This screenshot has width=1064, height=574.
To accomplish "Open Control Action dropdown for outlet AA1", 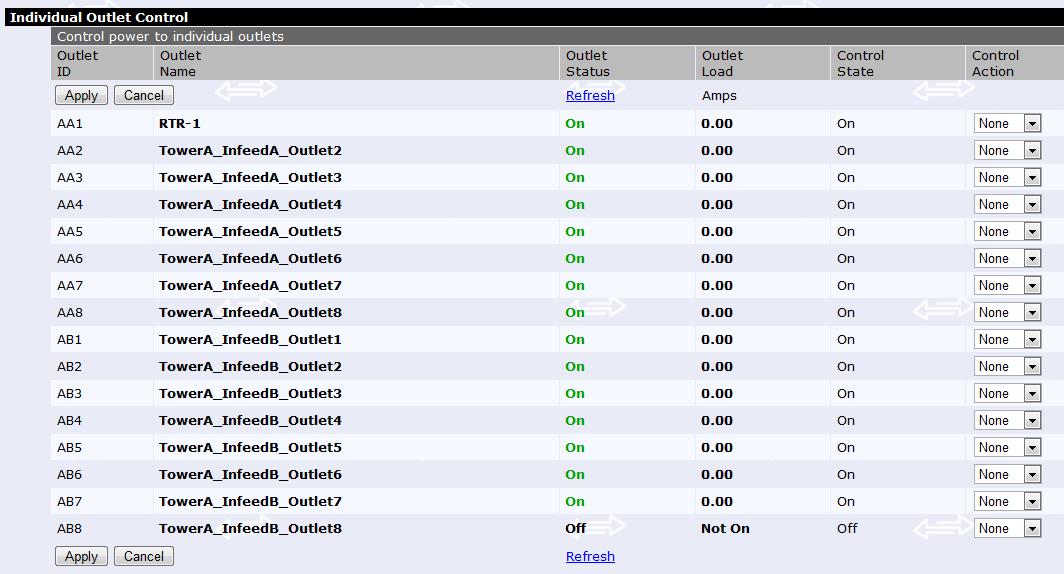I will point(1008,124).
